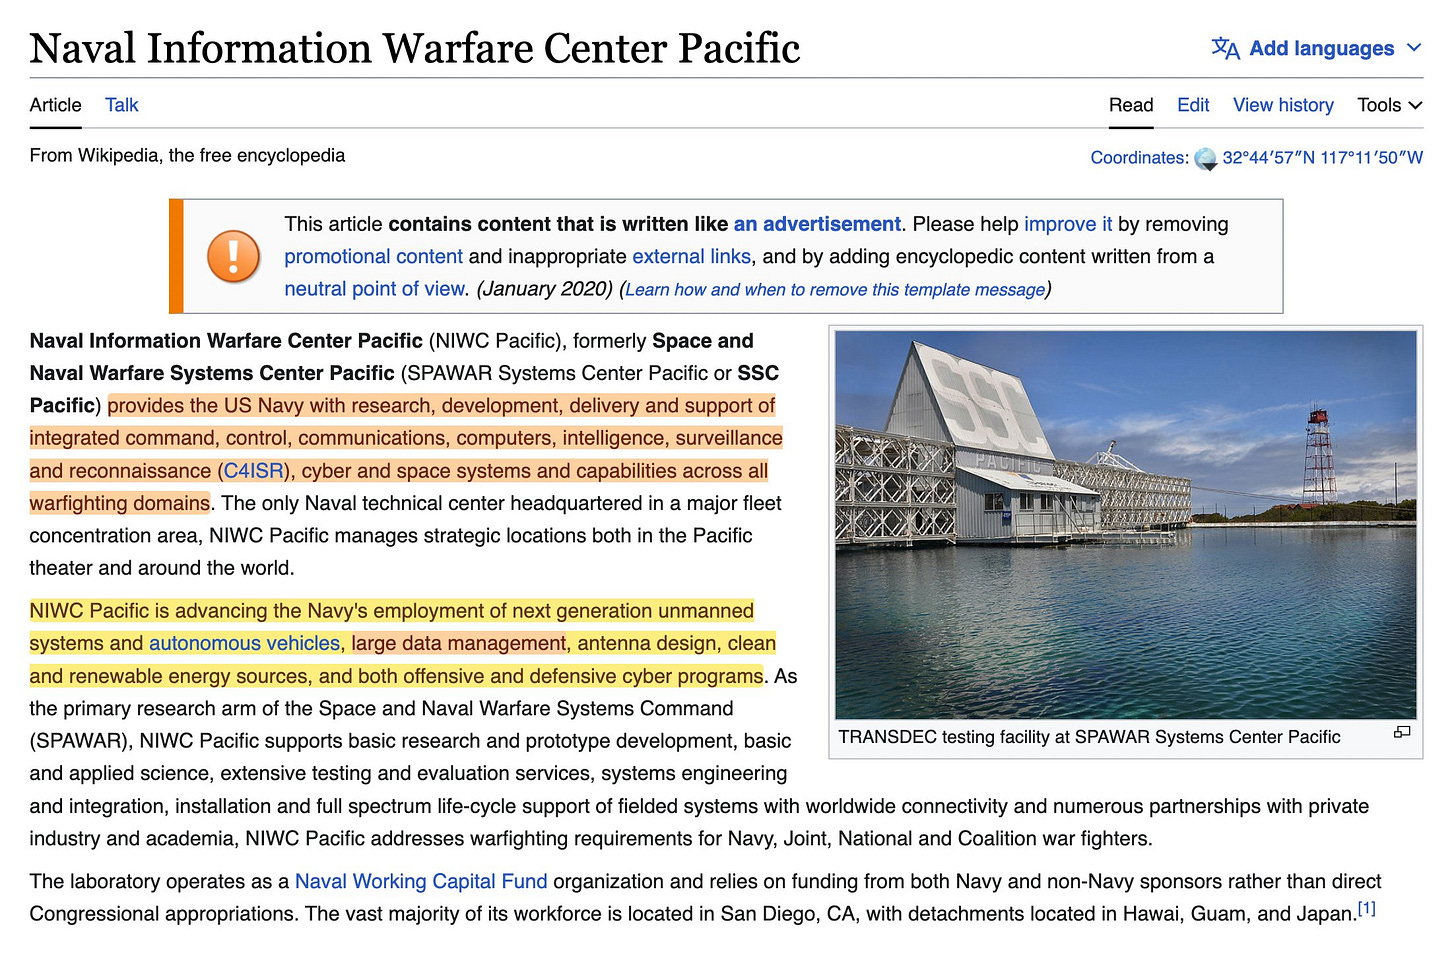Viewport: 1456px width, 958px height.
Task: Open the C4ISR link
Action: pos(253,471)
